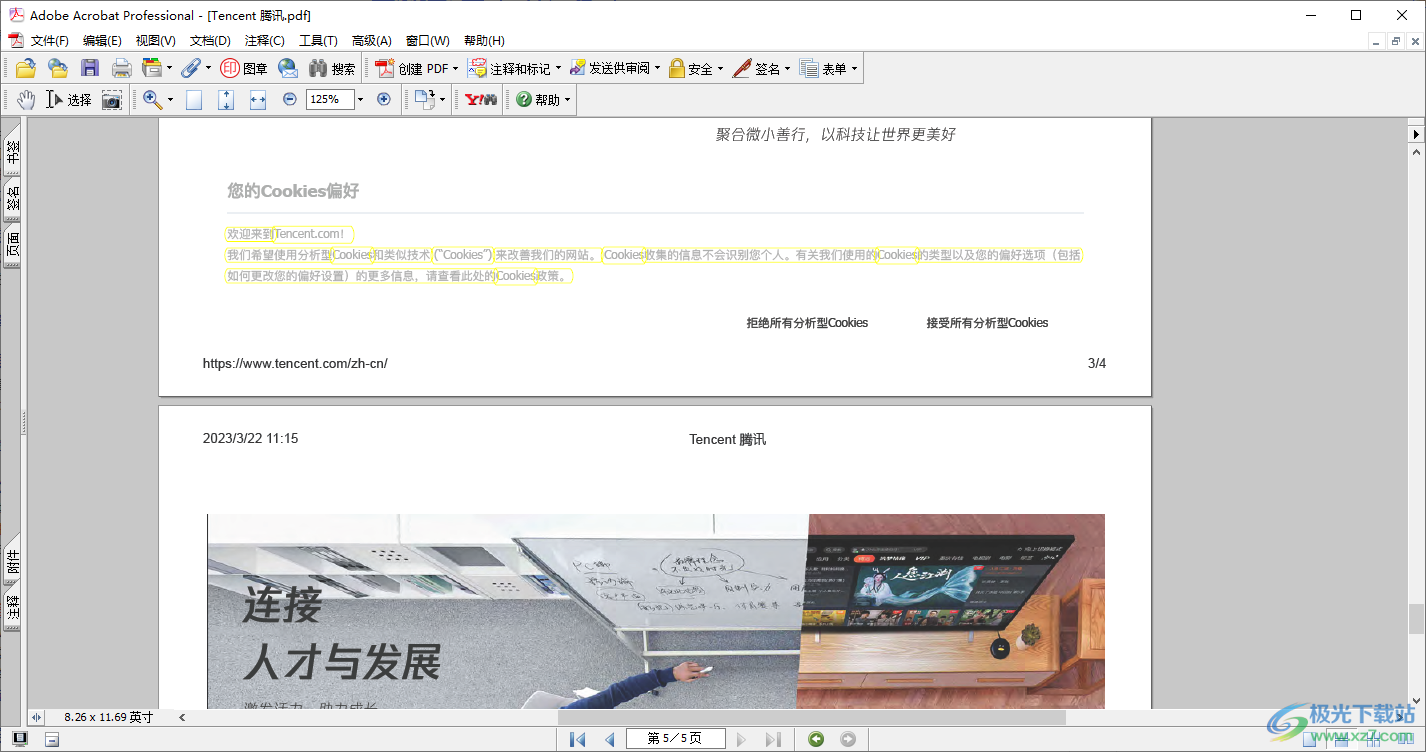Click the organizer icon in the toolbar

152,68
